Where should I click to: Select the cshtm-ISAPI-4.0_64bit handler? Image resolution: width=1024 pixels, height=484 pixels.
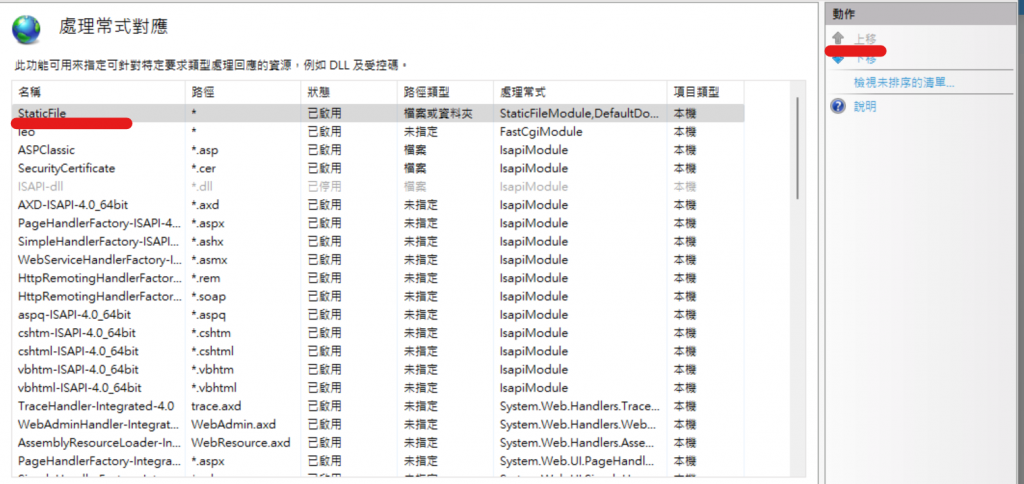76,333
